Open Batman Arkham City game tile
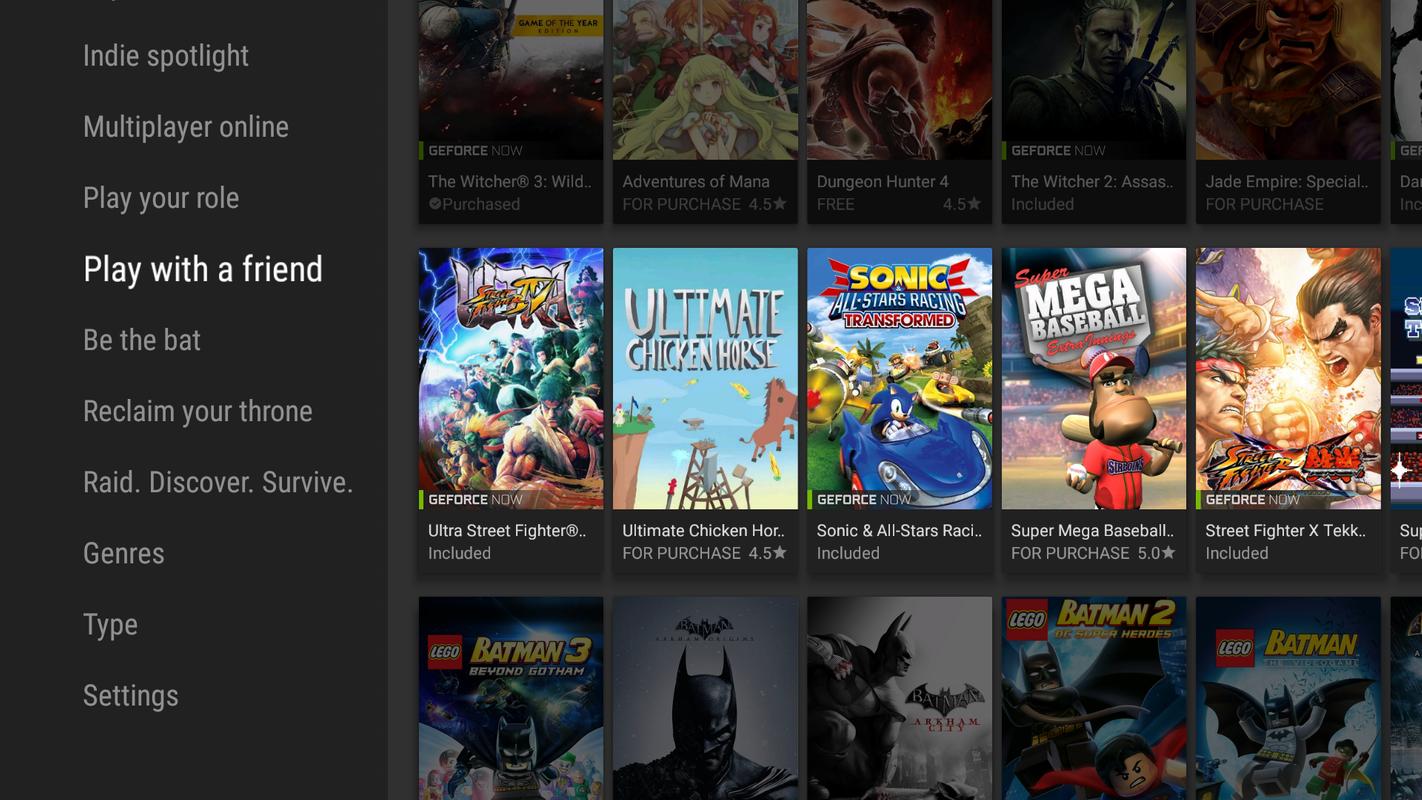 (899, 698)
